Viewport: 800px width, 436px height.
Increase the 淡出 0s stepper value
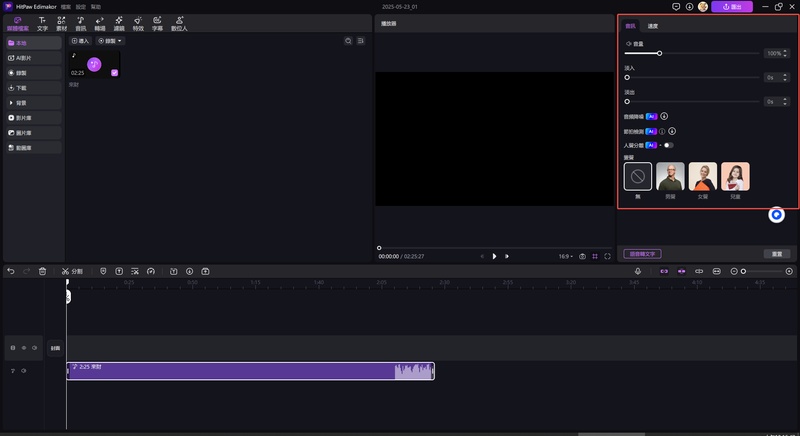pos(785,99)
